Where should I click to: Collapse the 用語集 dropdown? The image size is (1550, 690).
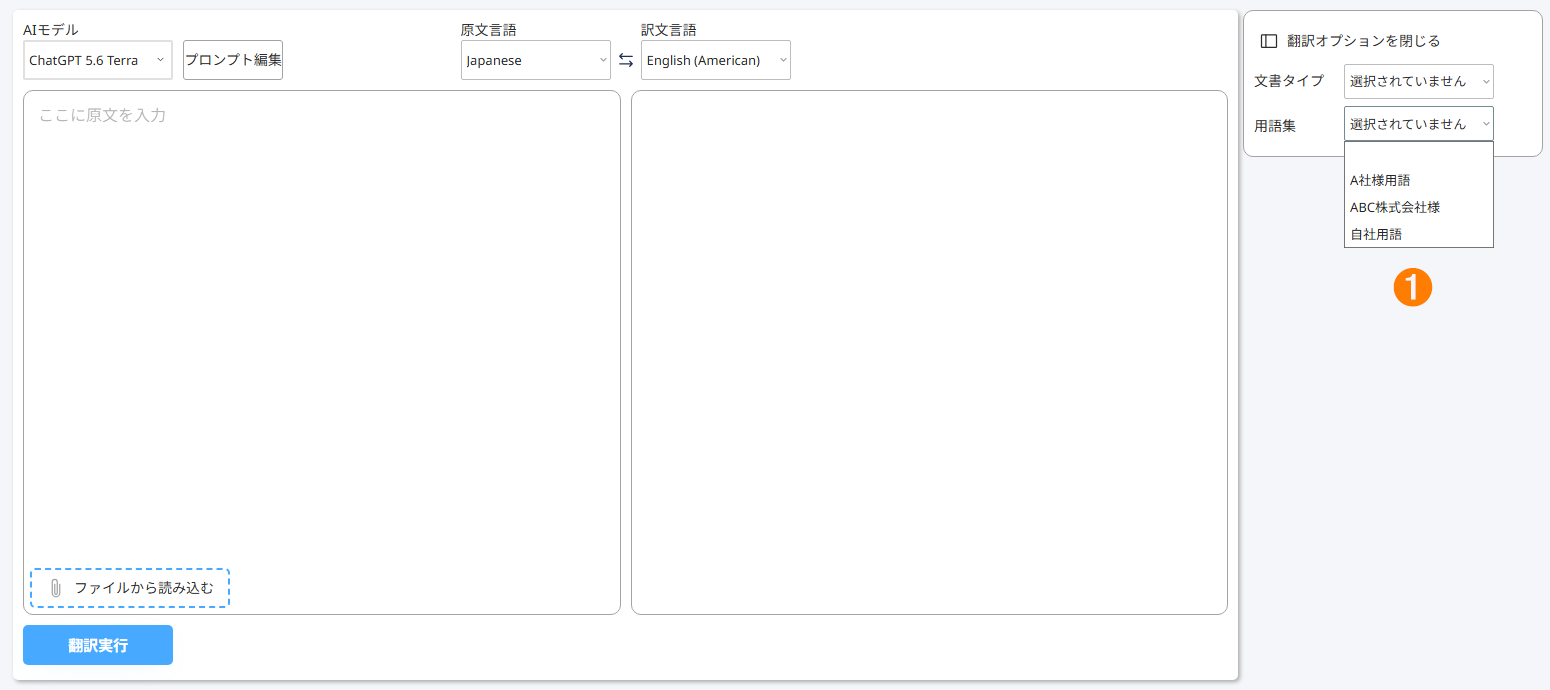[x=1419, y=124]
